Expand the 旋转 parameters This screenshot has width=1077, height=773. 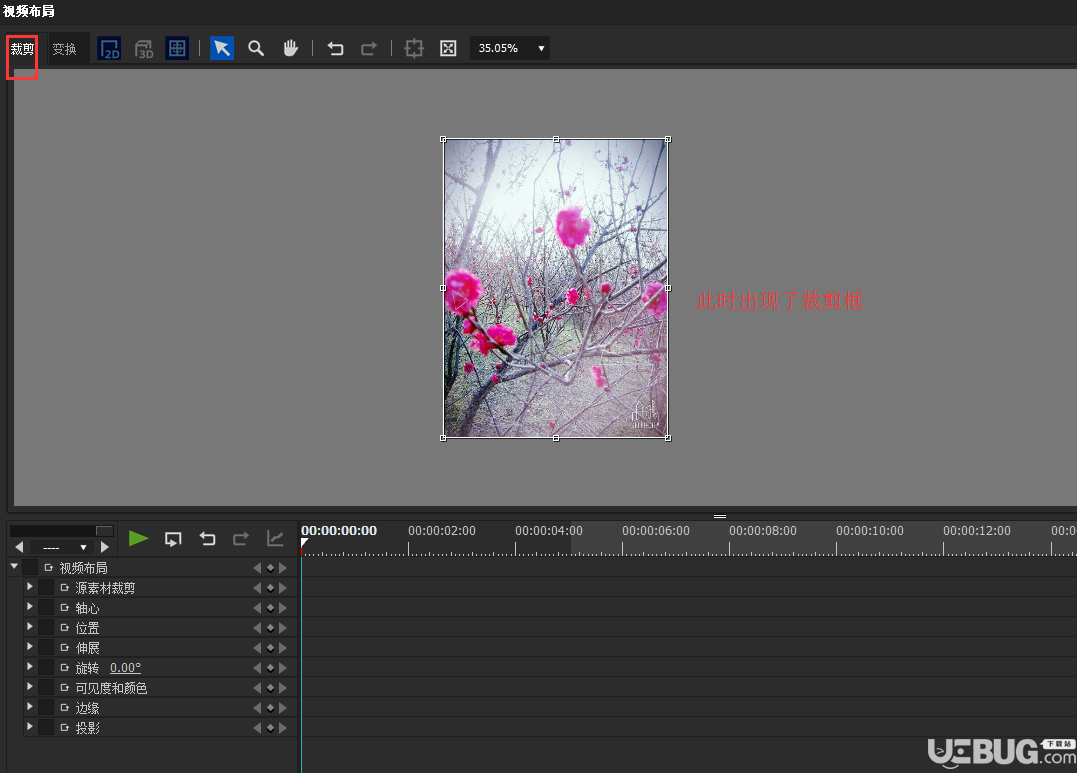tap(30, 666)
